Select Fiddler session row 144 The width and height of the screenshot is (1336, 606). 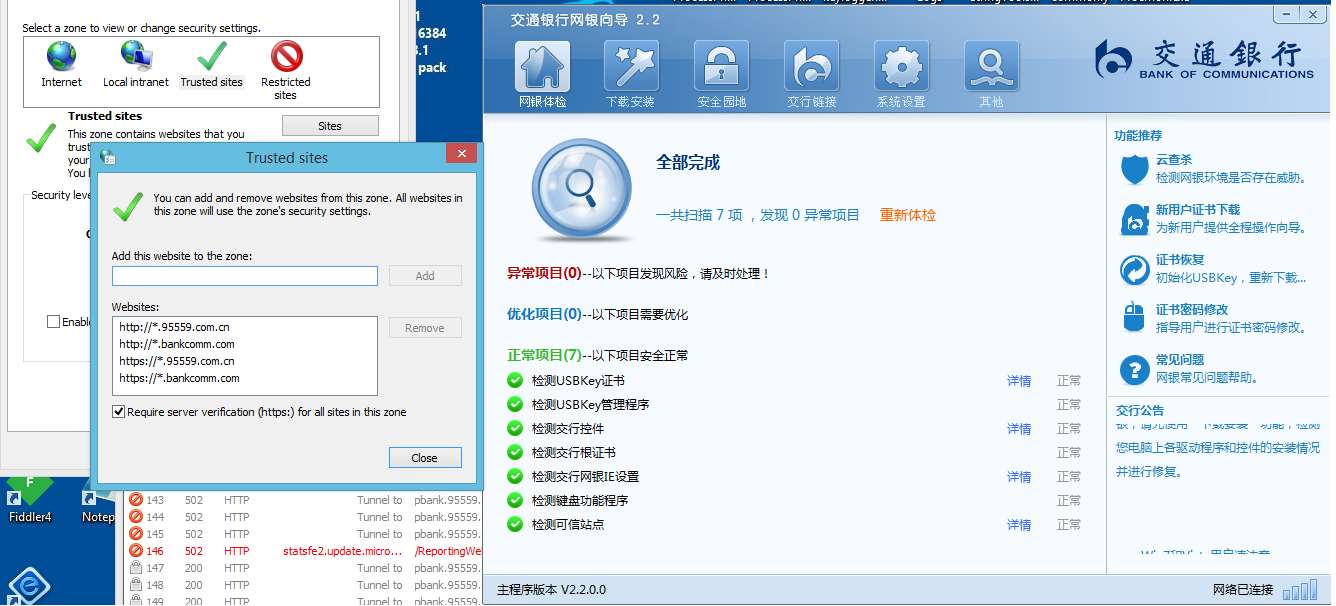[304, 517]
